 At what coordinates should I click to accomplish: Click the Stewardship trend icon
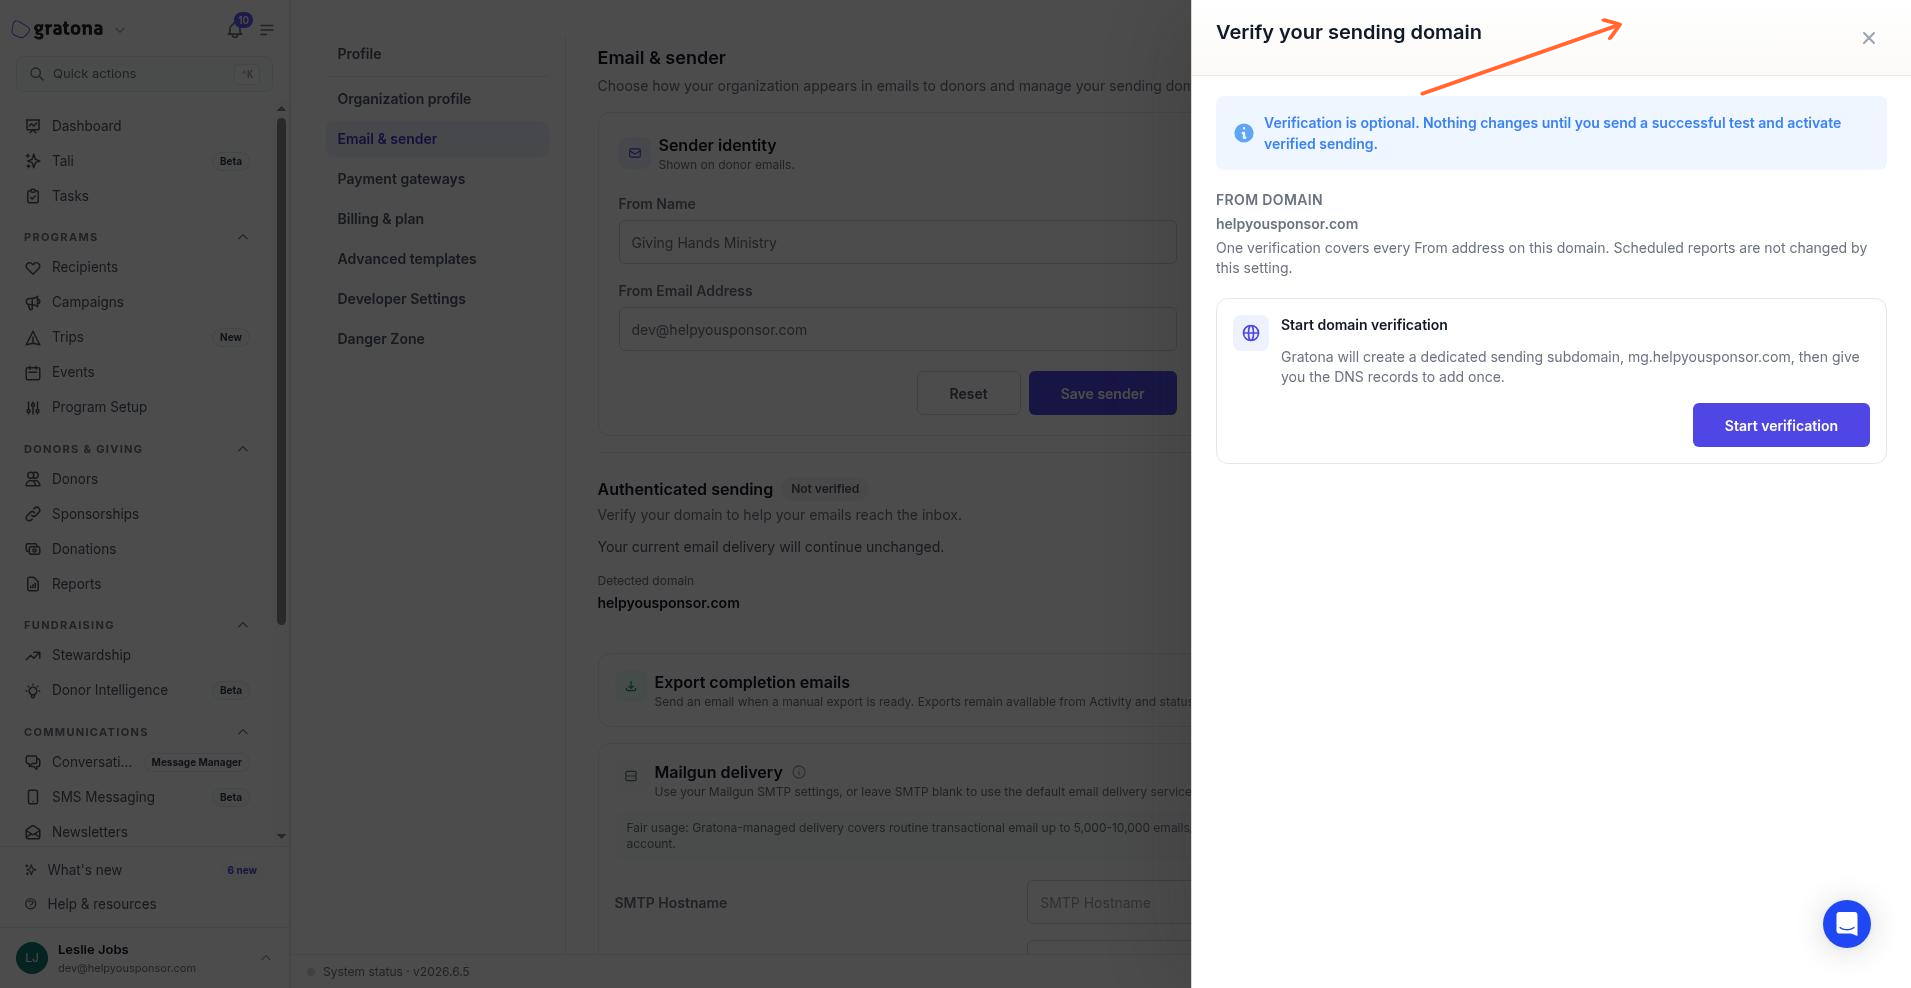click(33, 655)
